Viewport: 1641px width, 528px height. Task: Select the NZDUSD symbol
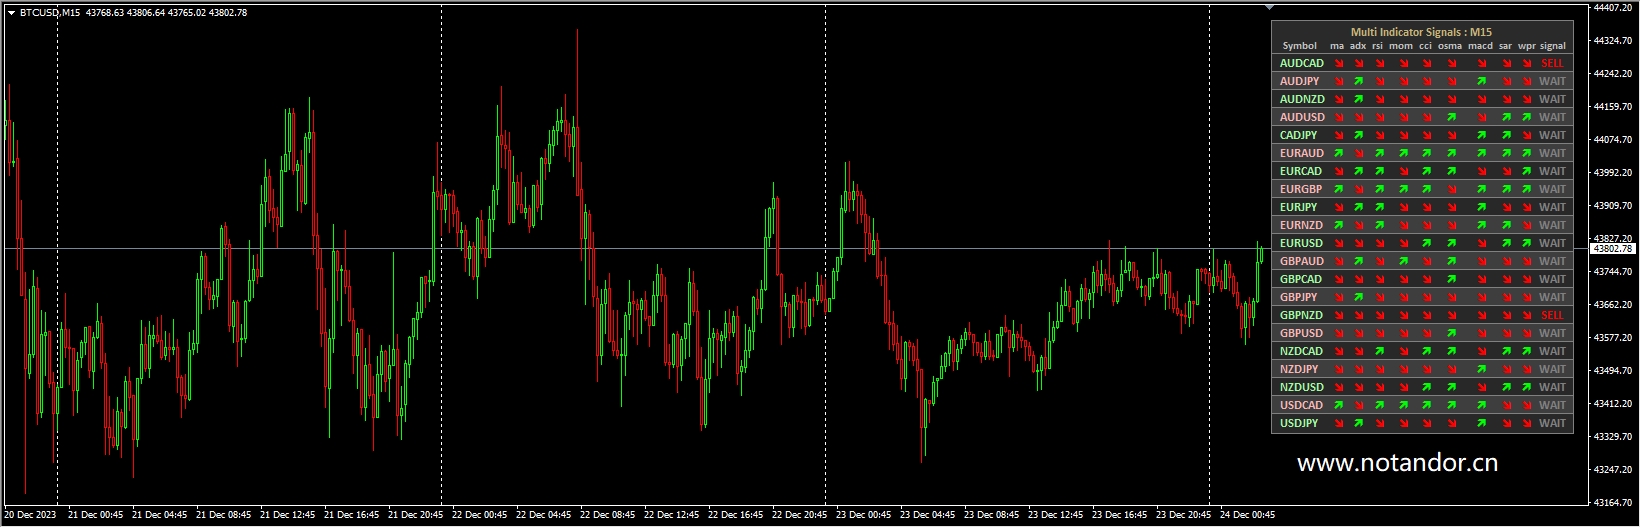1302,387
